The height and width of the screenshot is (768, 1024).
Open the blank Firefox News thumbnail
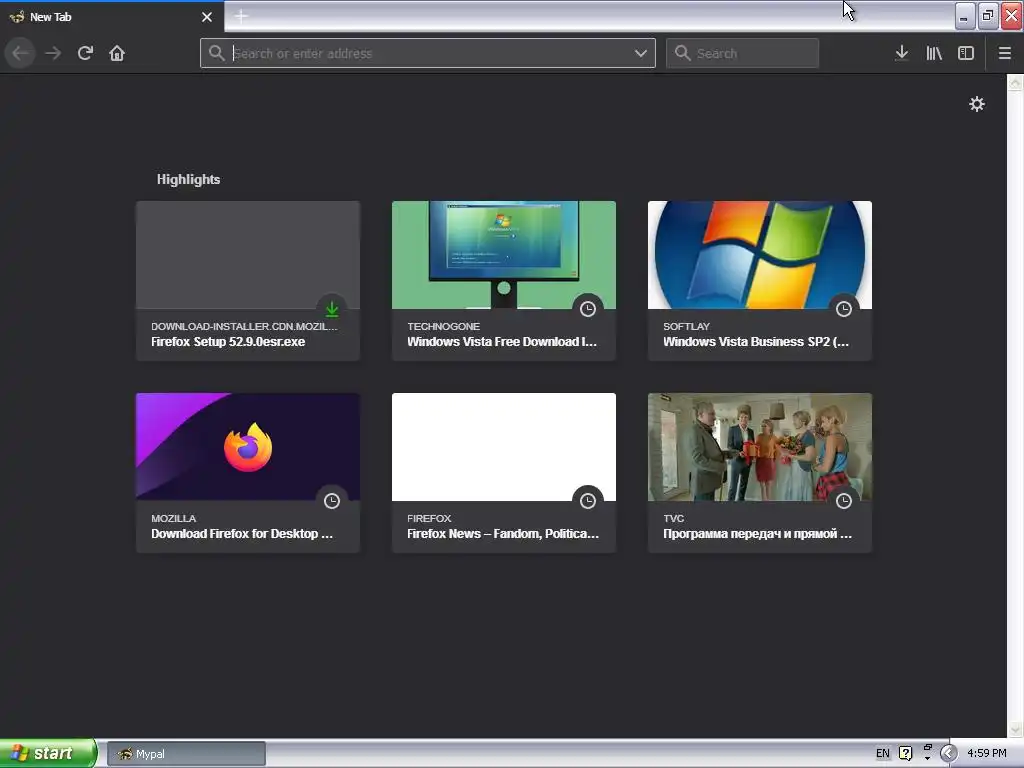click(504, 447)
